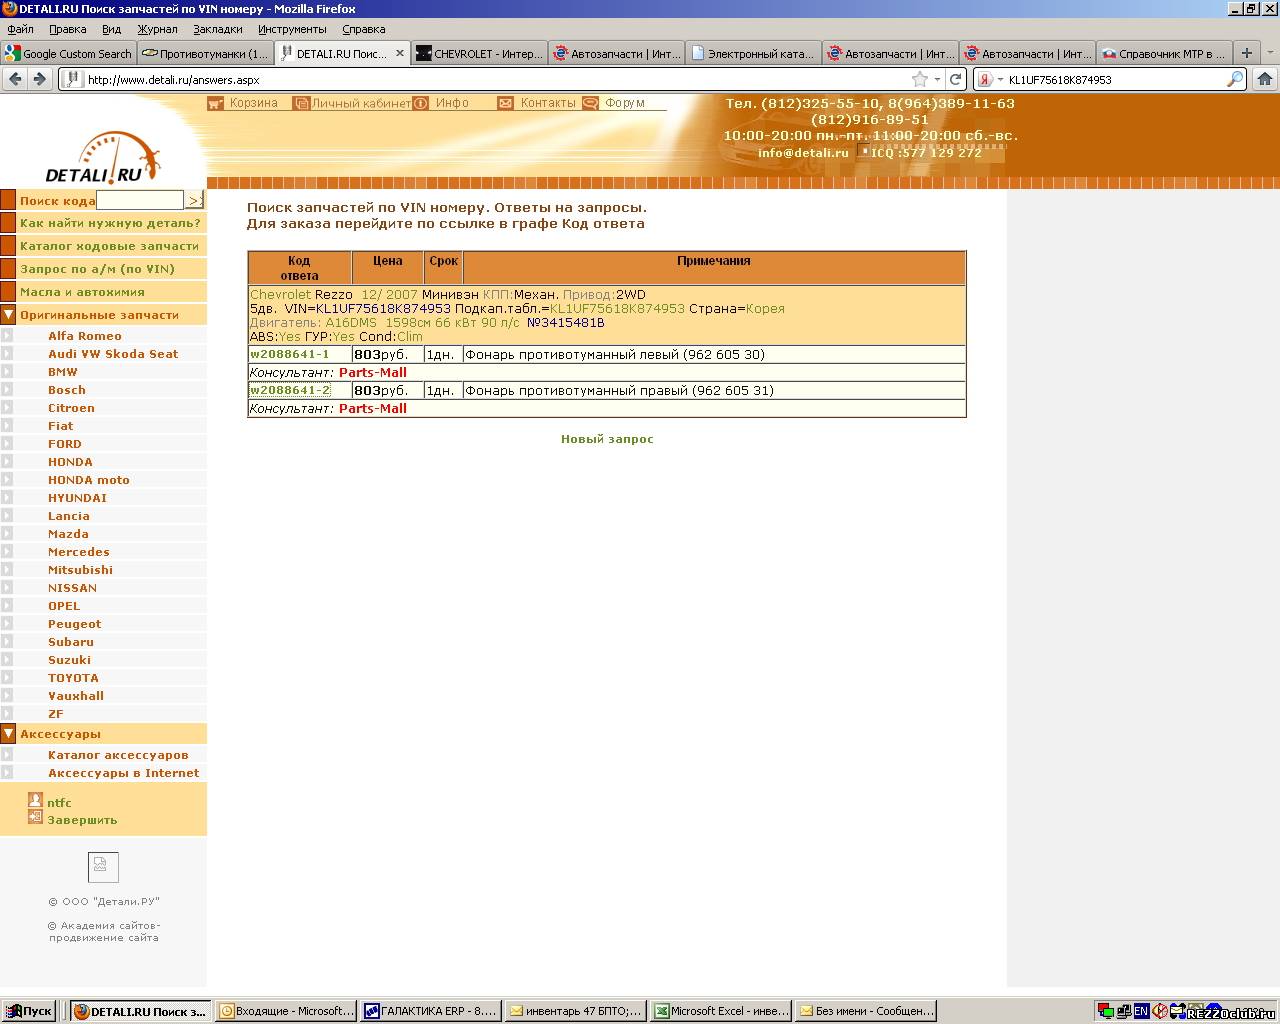Open Без имени Сообщение taskbar item
The image size is (1280, 1024).
(866, 1011)
